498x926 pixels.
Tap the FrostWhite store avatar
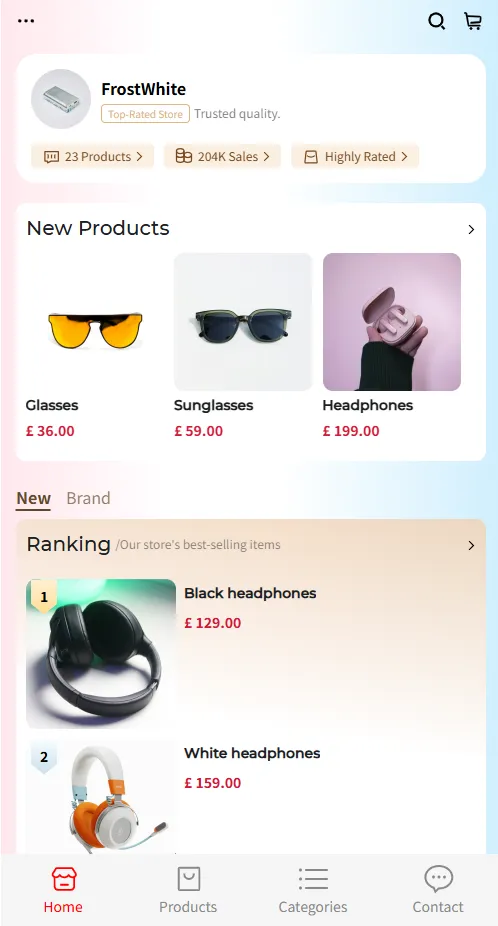(61, 99)
